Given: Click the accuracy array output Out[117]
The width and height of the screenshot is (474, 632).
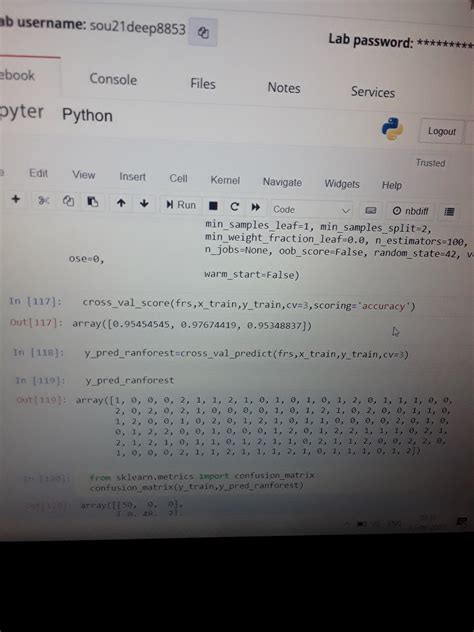Looking at the screenshot, I should click(x=192, y=324).
